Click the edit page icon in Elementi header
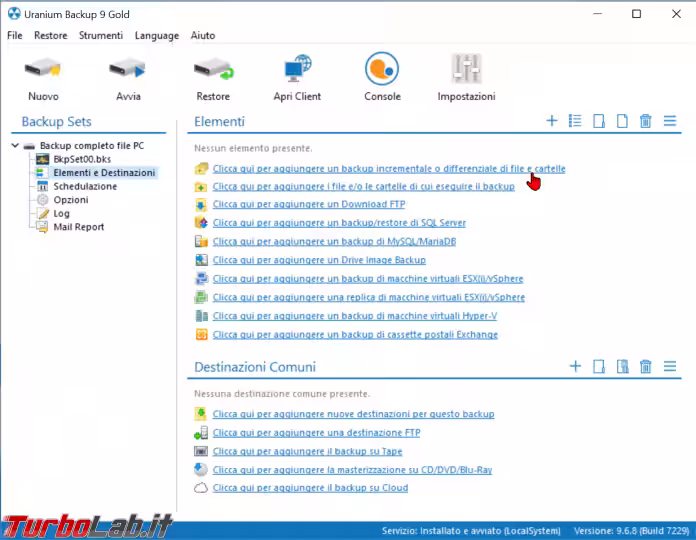The image size is (696, 540). (599, 121)
